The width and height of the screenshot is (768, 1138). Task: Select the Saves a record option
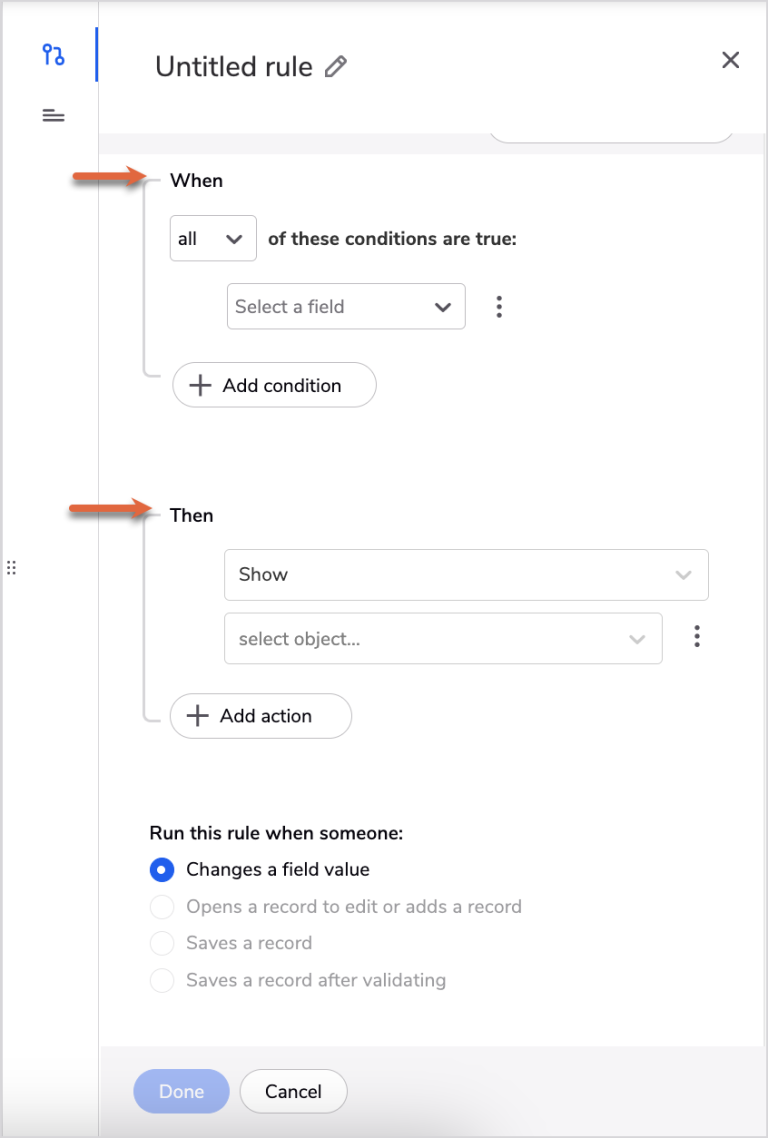click(161, 943)
